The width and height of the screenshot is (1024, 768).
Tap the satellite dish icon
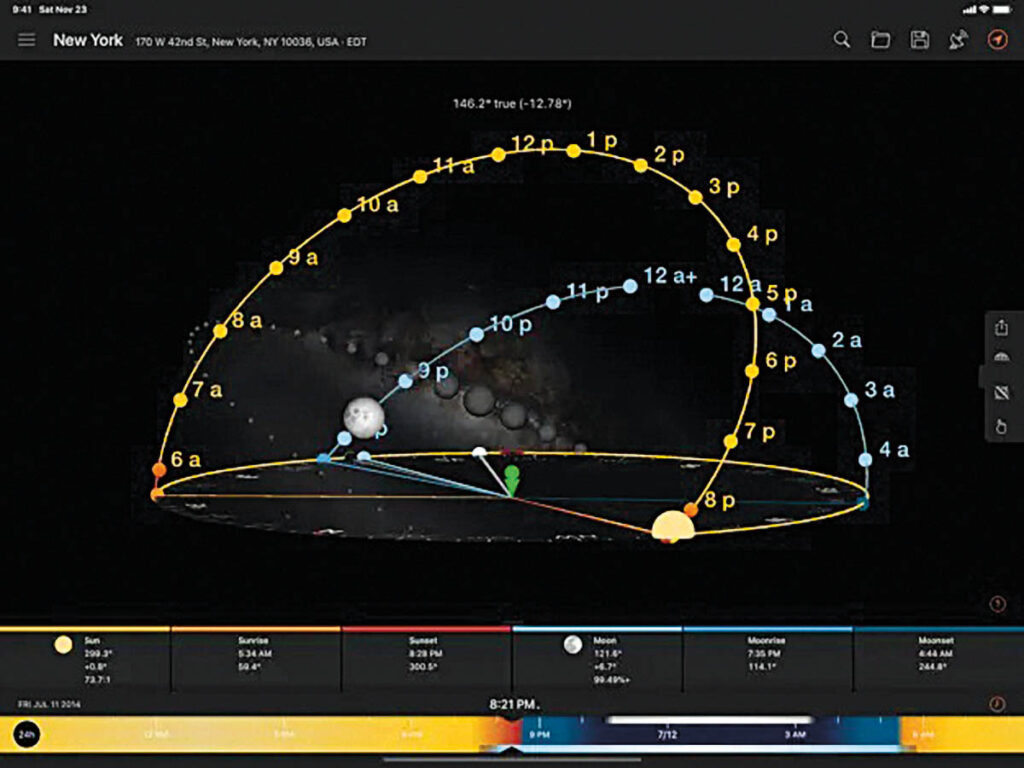[x=958, y=40]
